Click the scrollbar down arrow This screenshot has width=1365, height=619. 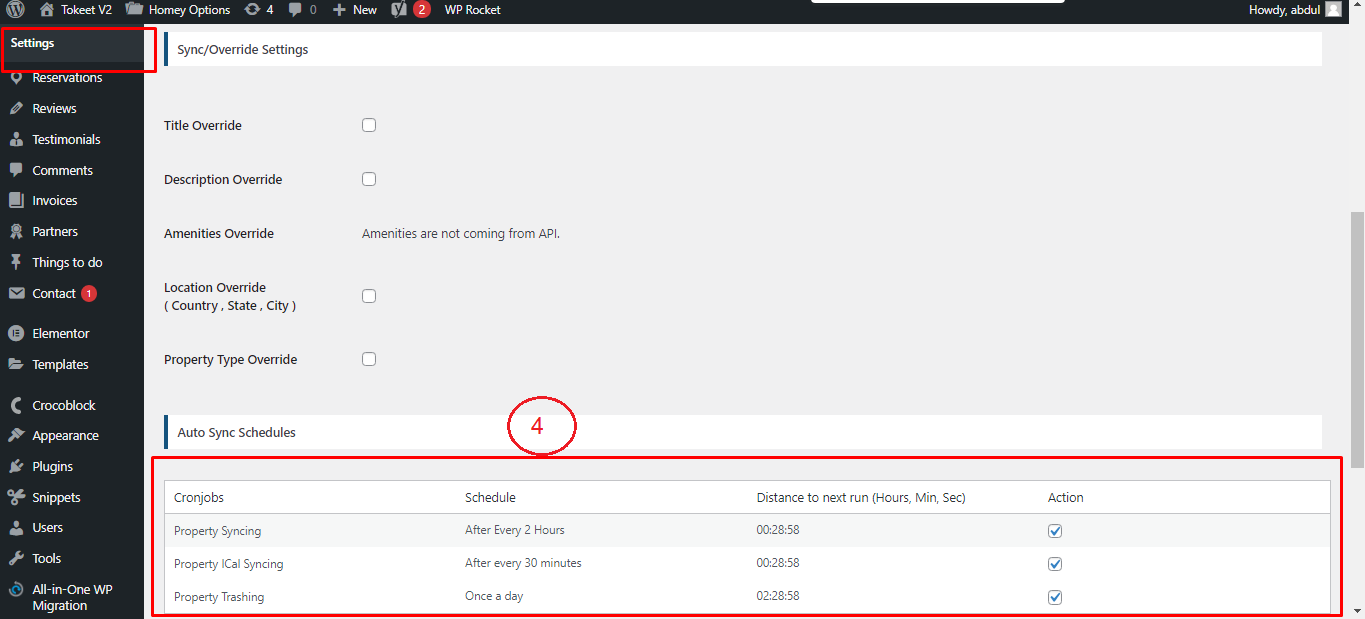[x=1357, y=610]
